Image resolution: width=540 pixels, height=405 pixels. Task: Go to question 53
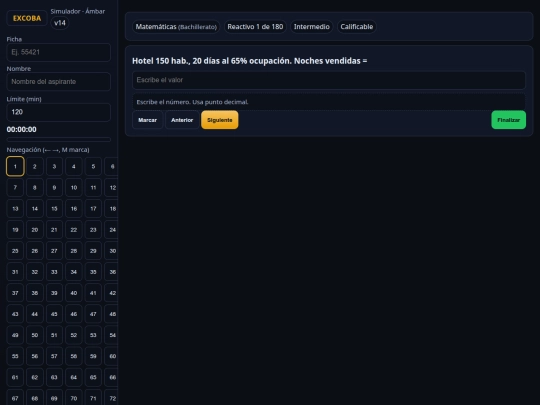[93, 335]
